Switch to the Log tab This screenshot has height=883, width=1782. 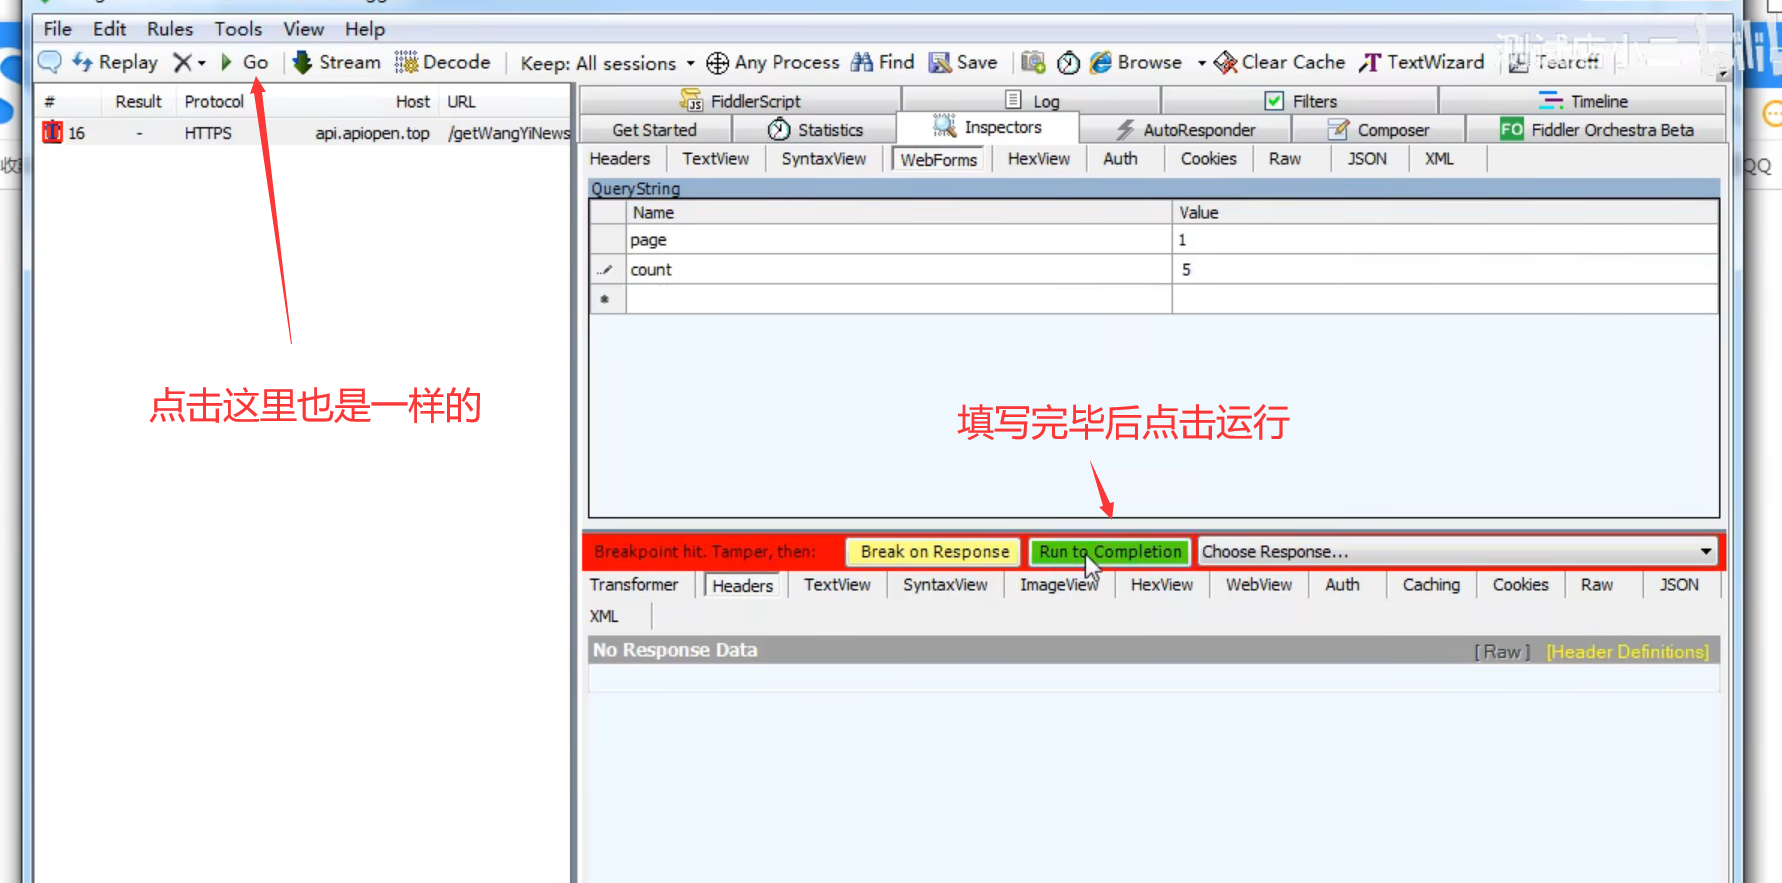tap(1032, 100)
